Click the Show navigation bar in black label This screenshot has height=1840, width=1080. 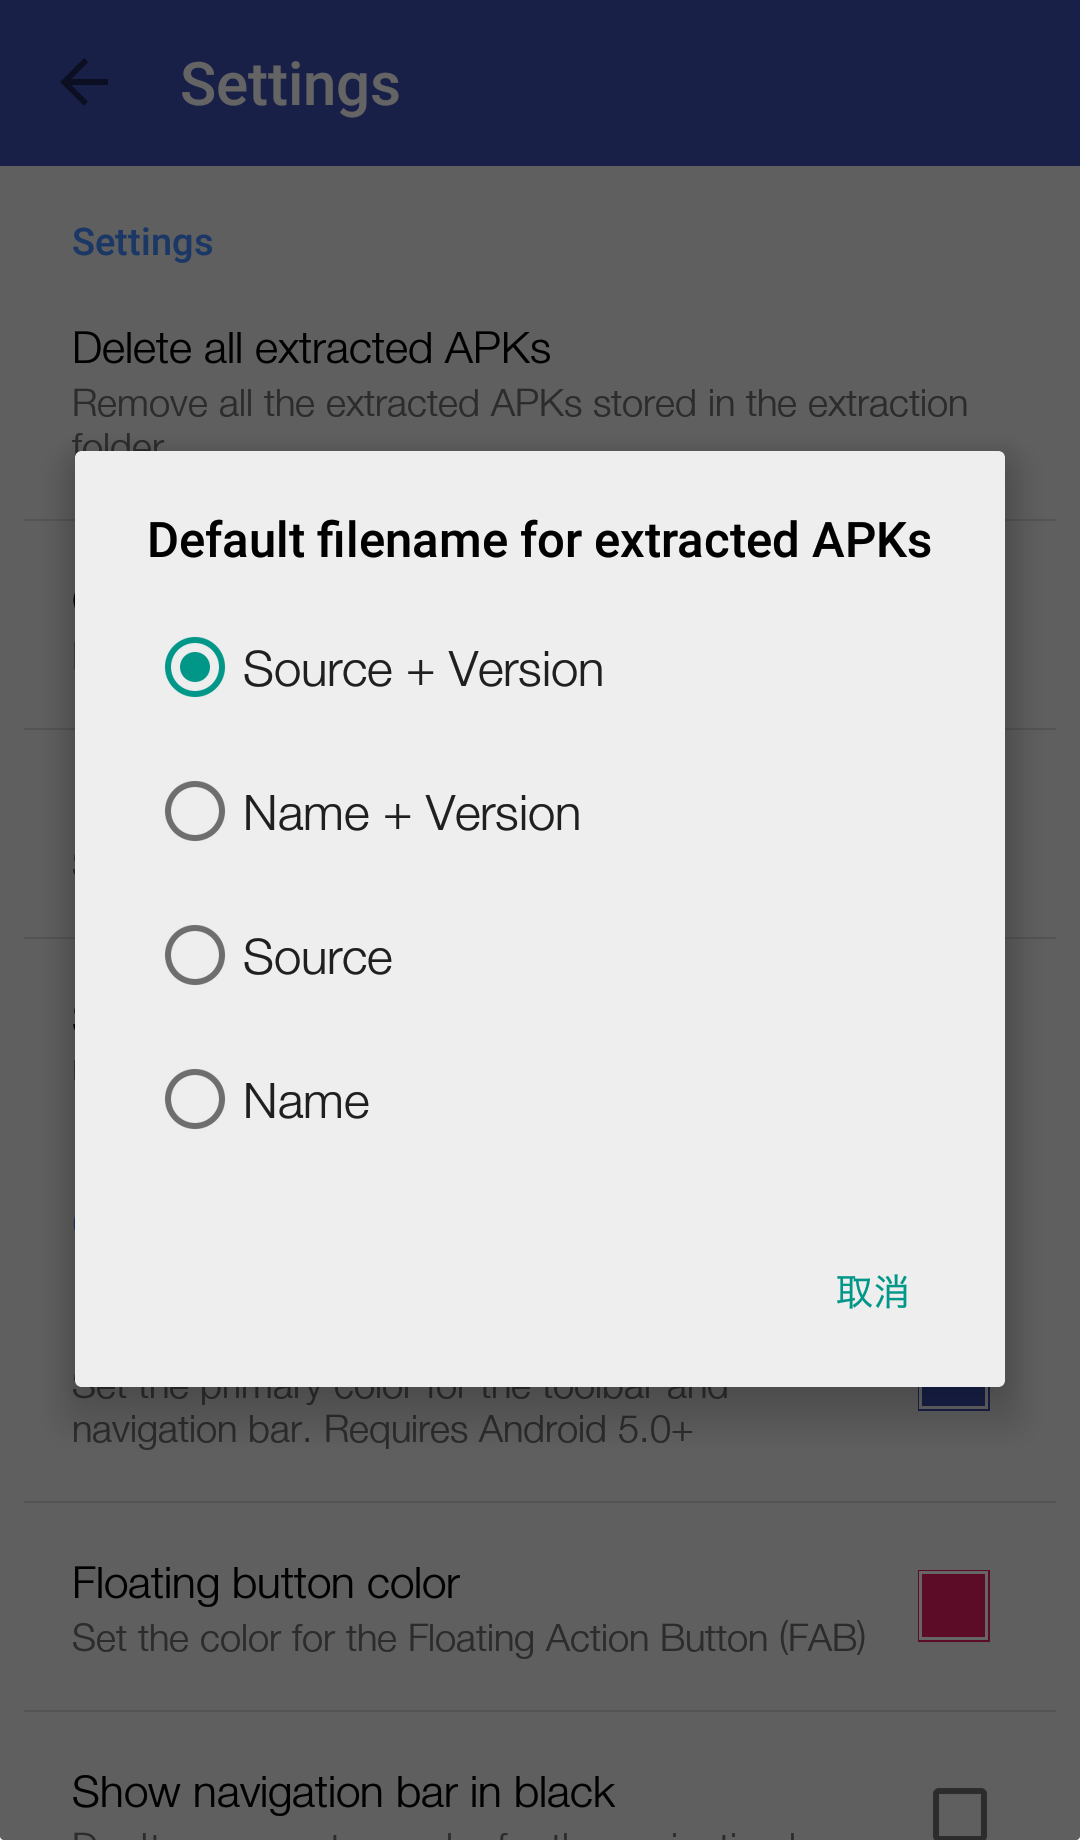343,1793
